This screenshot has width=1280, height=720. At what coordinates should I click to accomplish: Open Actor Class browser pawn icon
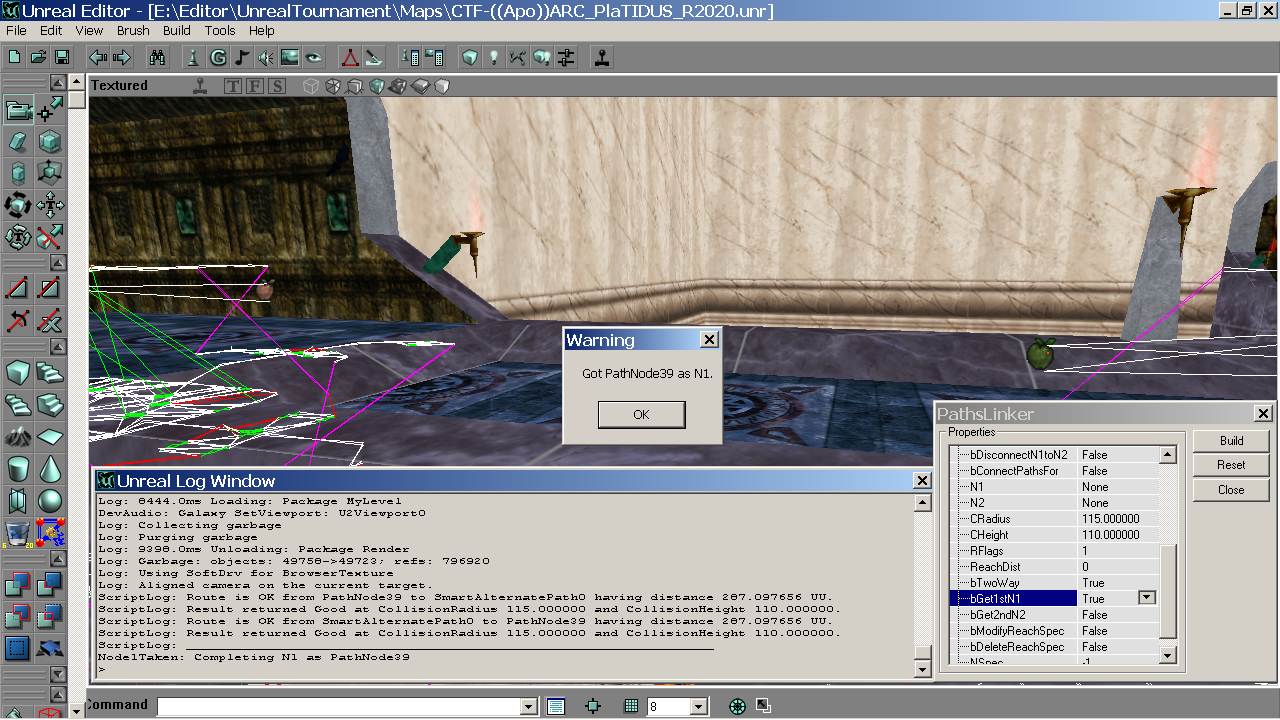coord(194,57)
